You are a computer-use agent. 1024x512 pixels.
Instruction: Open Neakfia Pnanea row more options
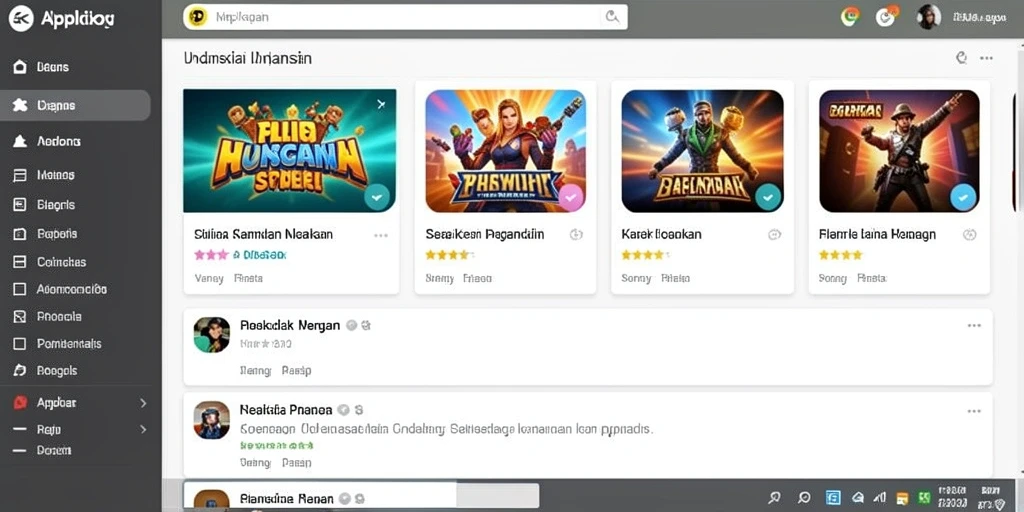click(974, 411)
